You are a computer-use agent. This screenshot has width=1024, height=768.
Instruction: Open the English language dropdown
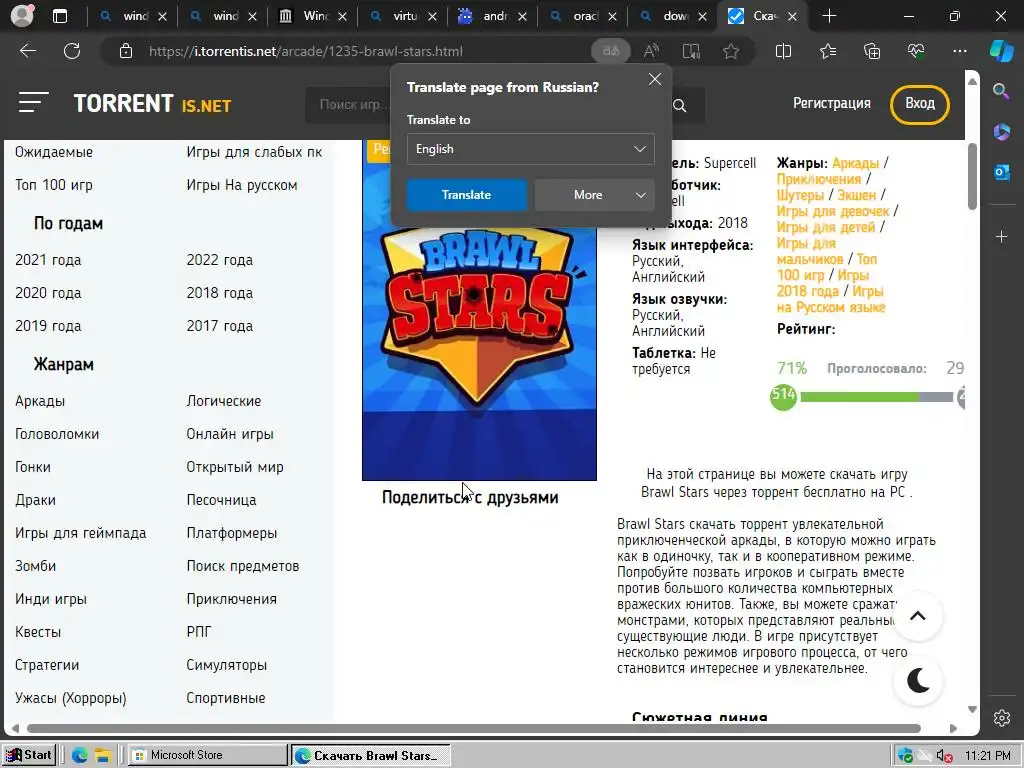[530, 149]
